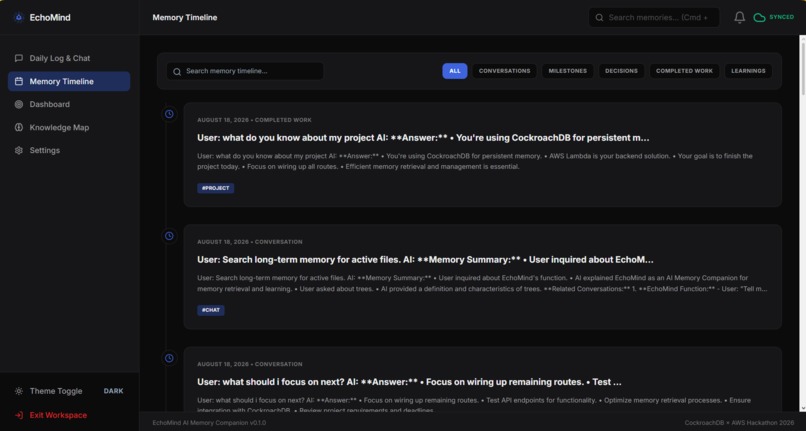Click the top bar search magnifier icon
Image resolution: width=806 pixels, height=431 pixels.
(x=599, y=17)
